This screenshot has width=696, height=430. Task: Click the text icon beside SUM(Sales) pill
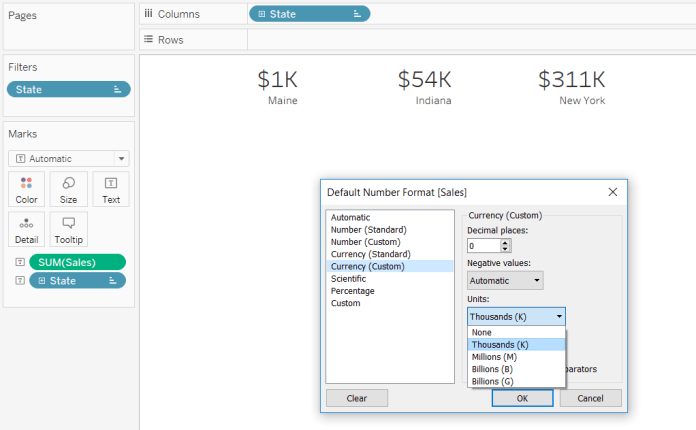(x=17, y=262)
